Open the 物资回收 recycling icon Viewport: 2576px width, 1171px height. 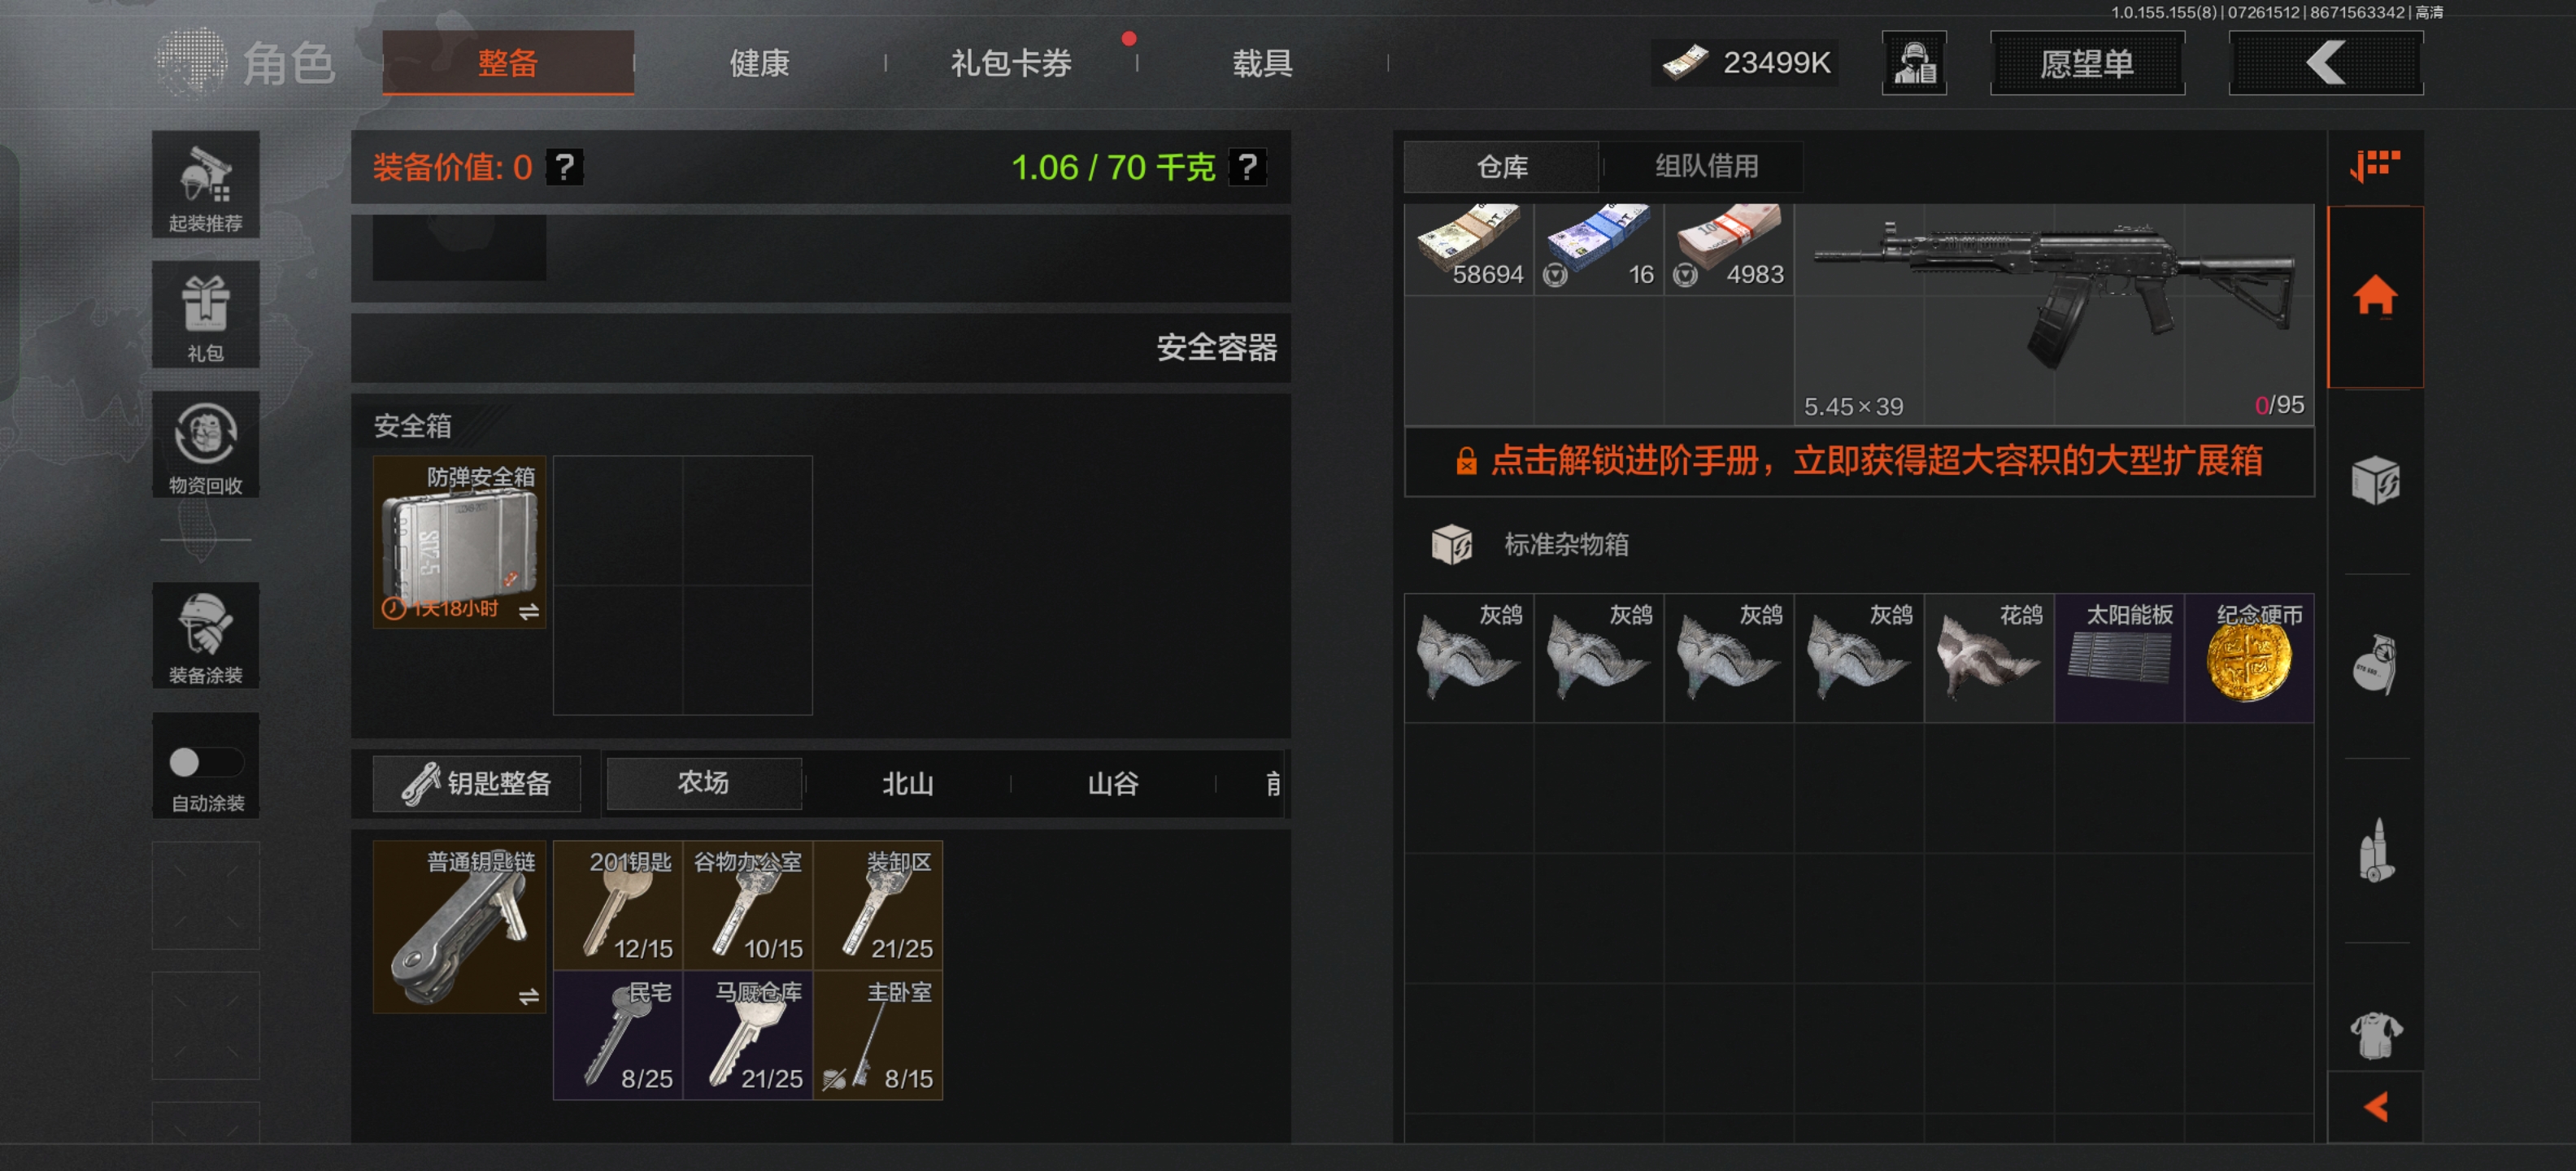[205, 445]
